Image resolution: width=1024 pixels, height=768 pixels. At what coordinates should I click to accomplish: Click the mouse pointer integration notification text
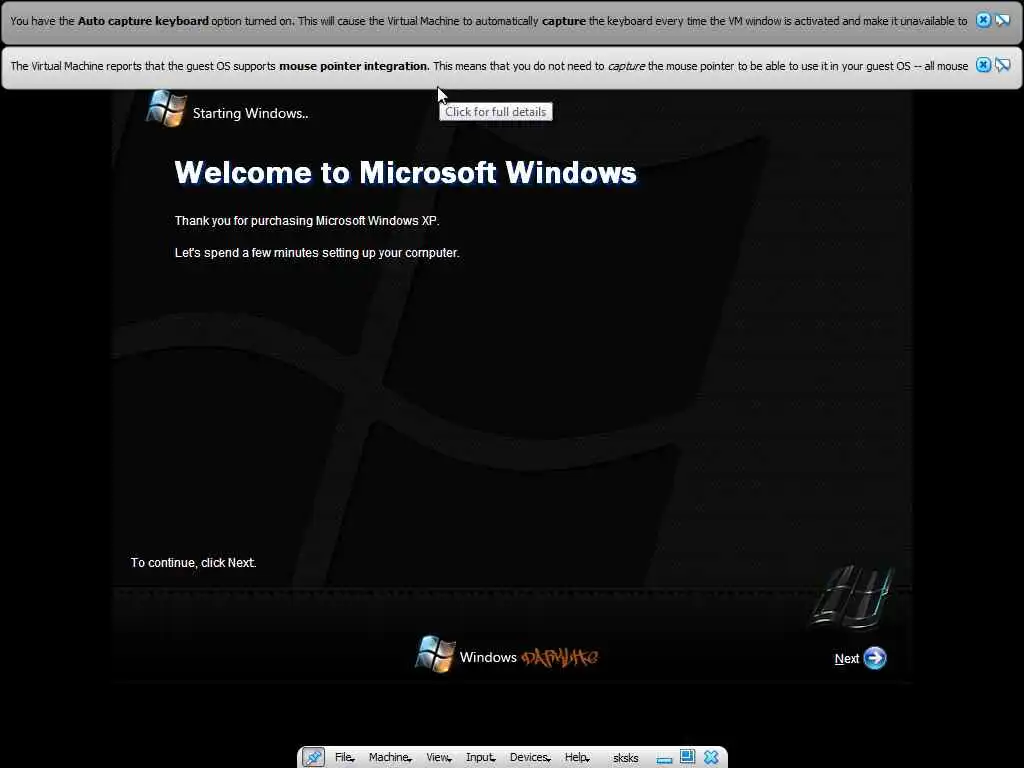point(489,66)
